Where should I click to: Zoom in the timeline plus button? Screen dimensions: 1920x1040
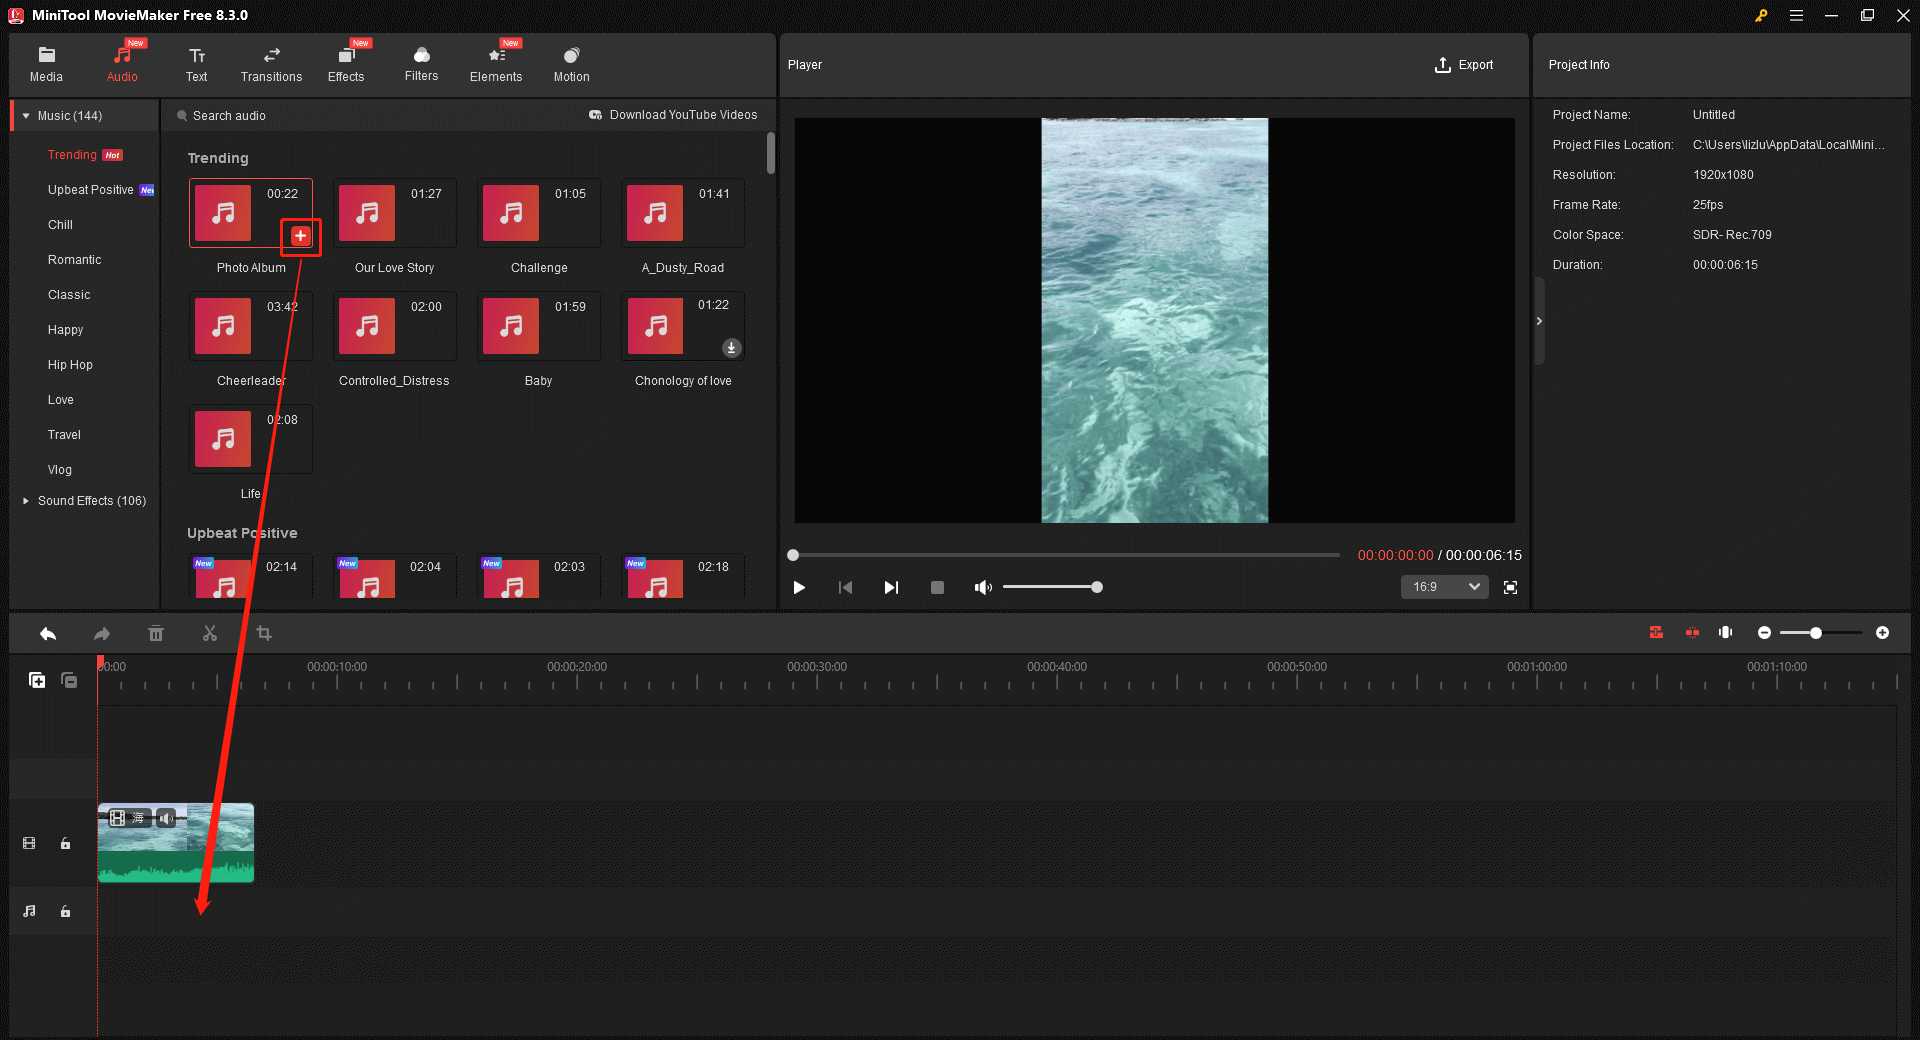click(x=1882, y=633)
